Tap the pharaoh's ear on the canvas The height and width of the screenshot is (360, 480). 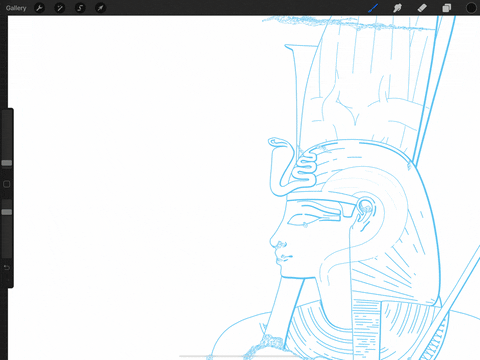[x=365, y=213]
